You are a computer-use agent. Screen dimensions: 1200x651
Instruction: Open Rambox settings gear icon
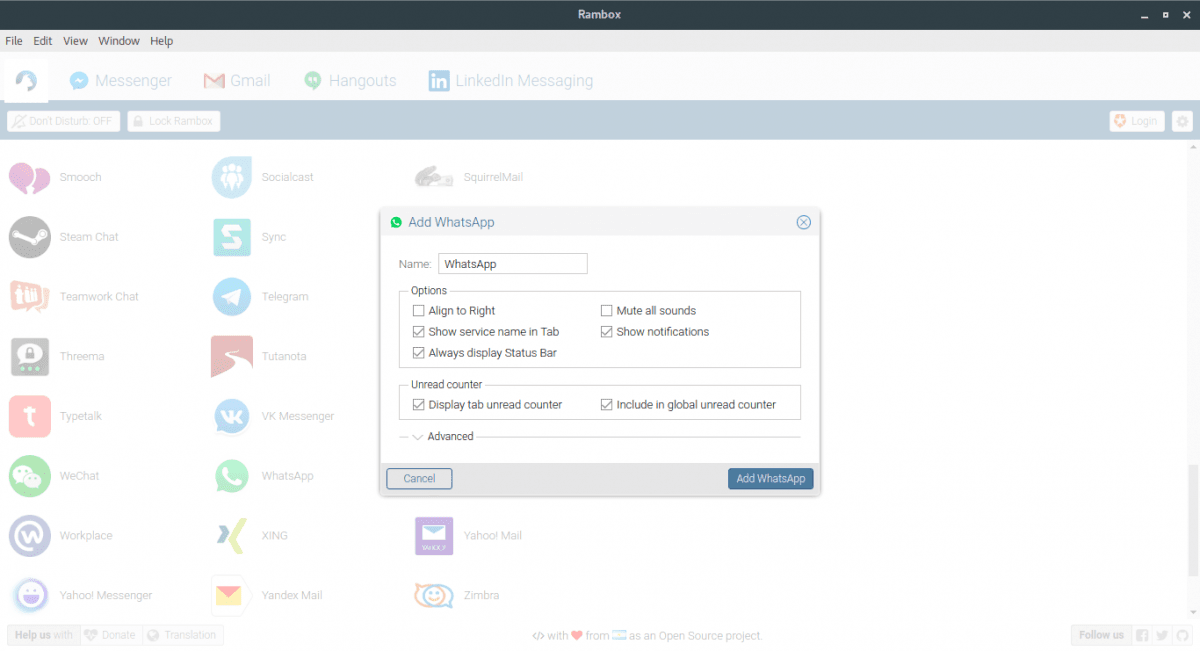pyautogui.click(x=1182, y=121)
